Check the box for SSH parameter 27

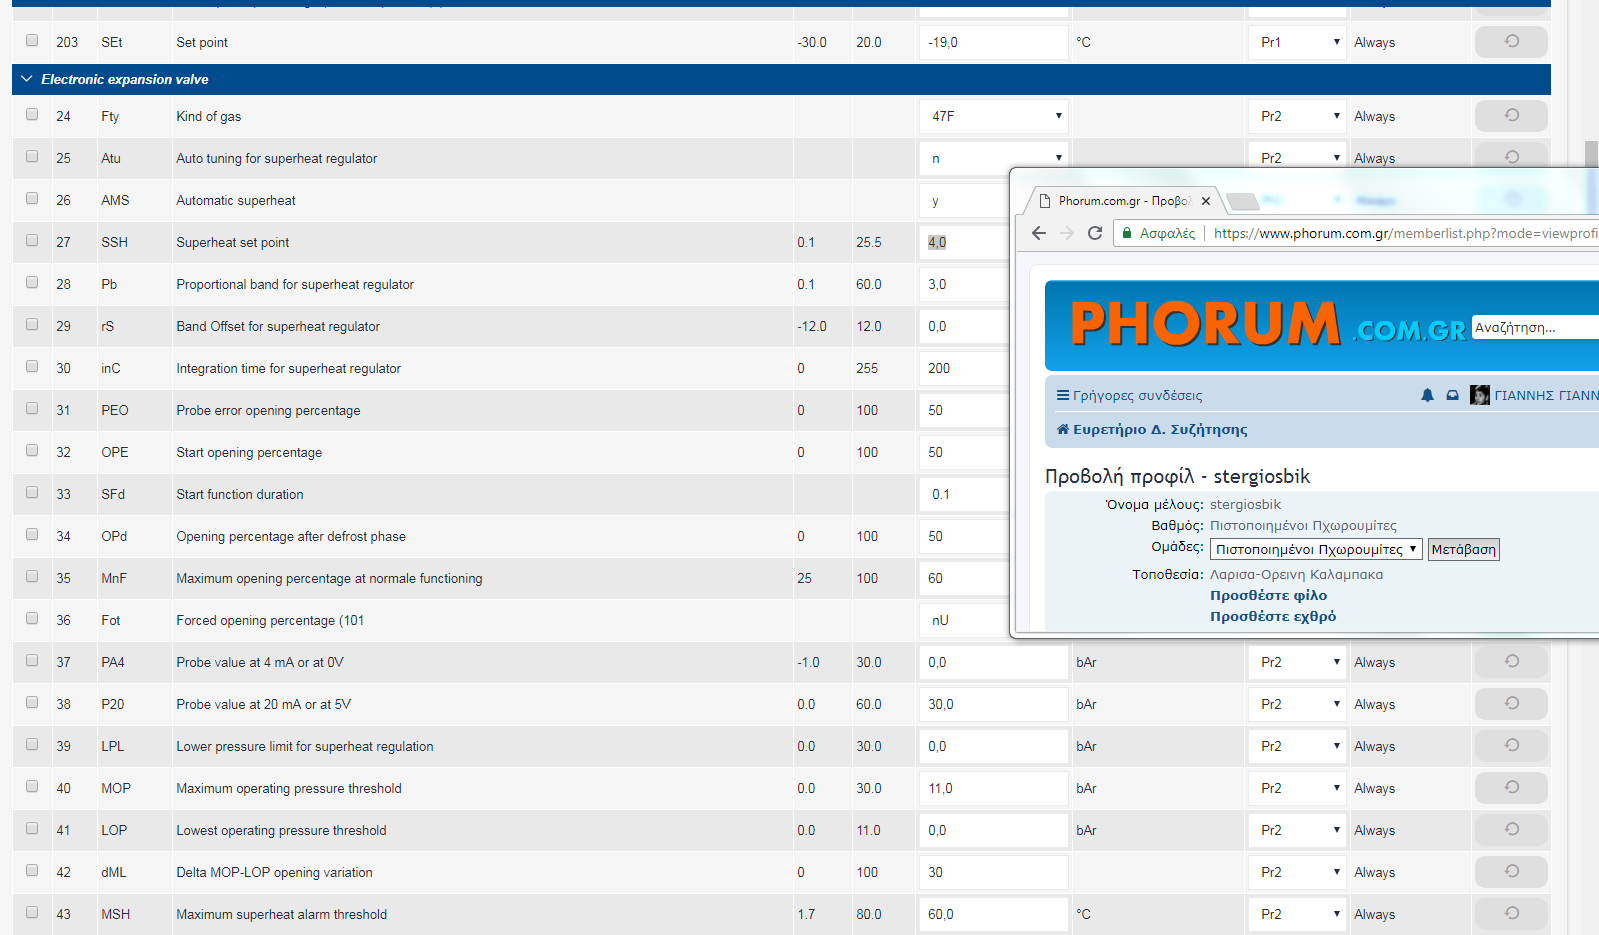point(32,241)
